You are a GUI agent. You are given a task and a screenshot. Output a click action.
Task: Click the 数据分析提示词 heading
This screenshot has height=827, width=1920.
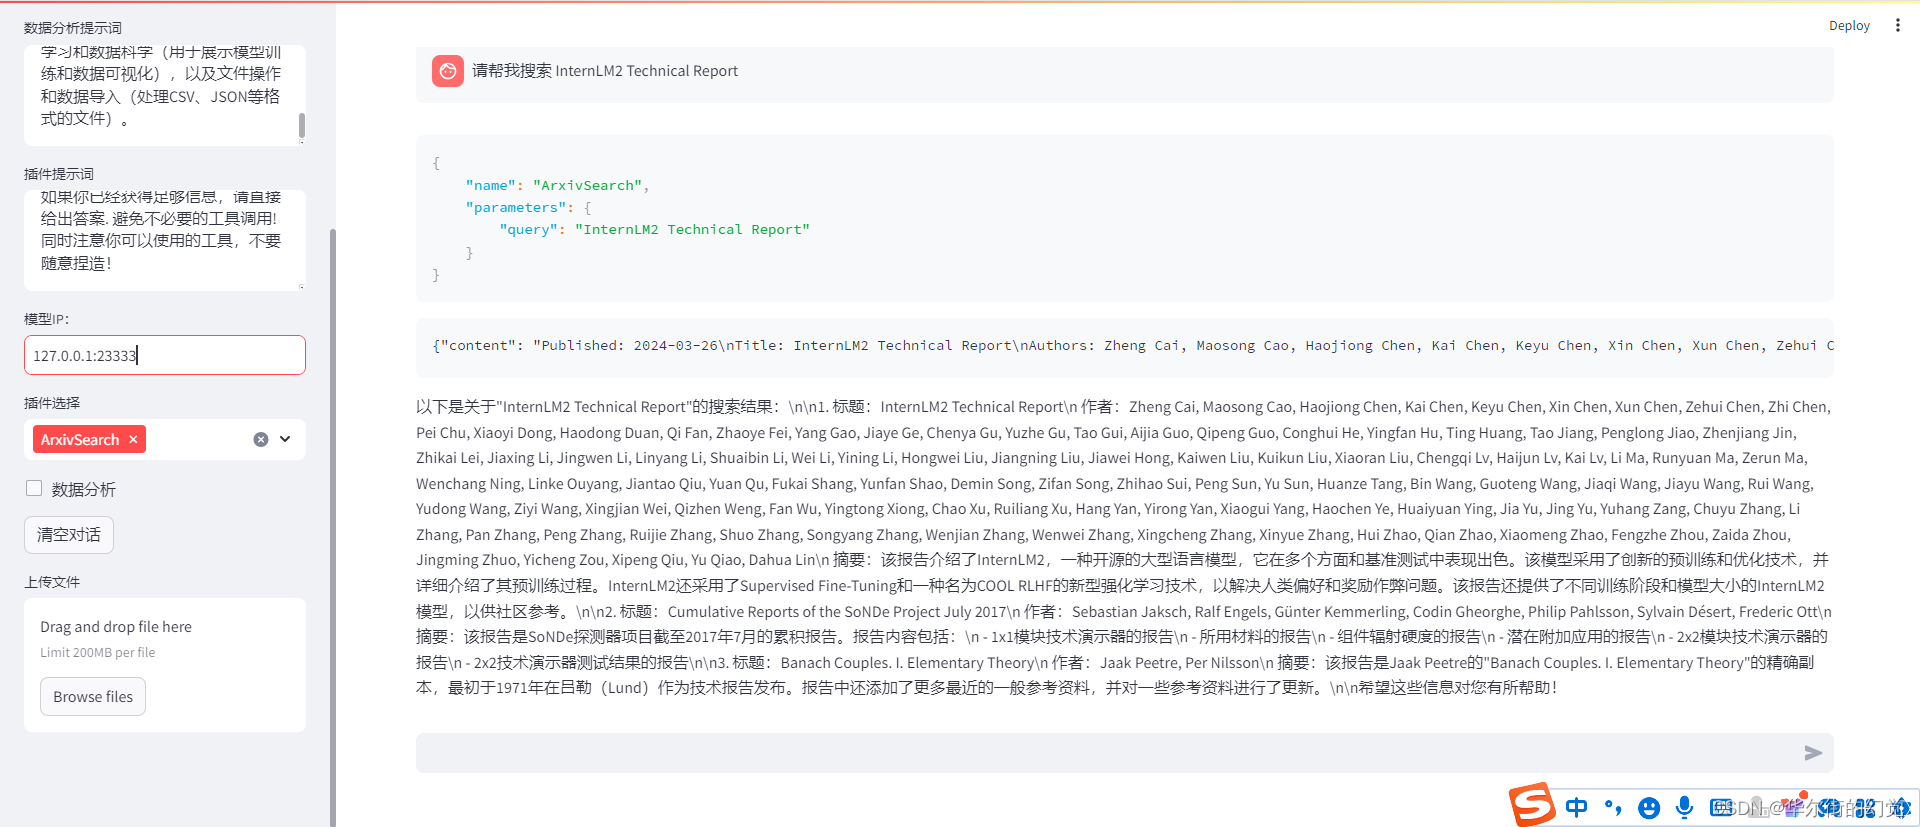73,28
